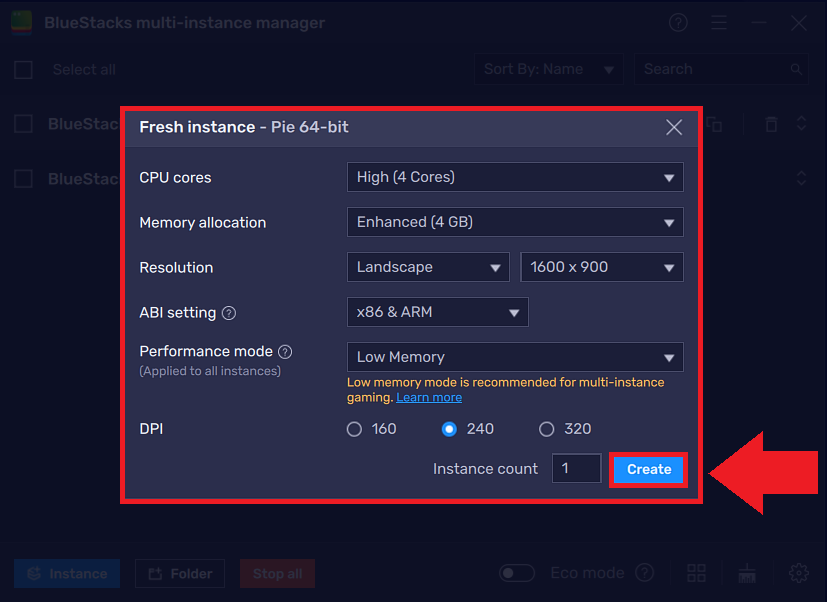Screen dimensions: 827x602
Task: Close the multi-instance manager window
Action: (799, 23)
